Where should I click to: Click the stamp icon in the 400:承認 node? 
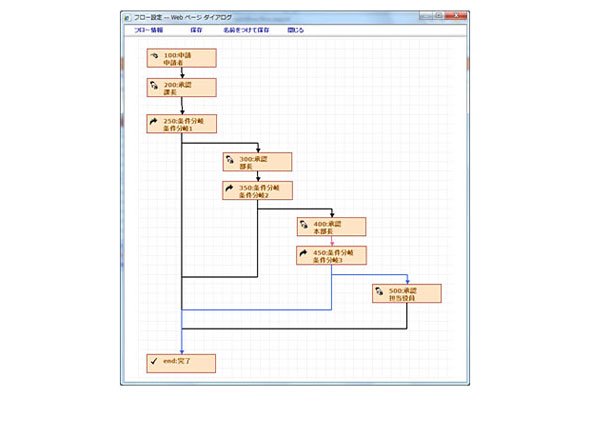click(x=304, y=225)
